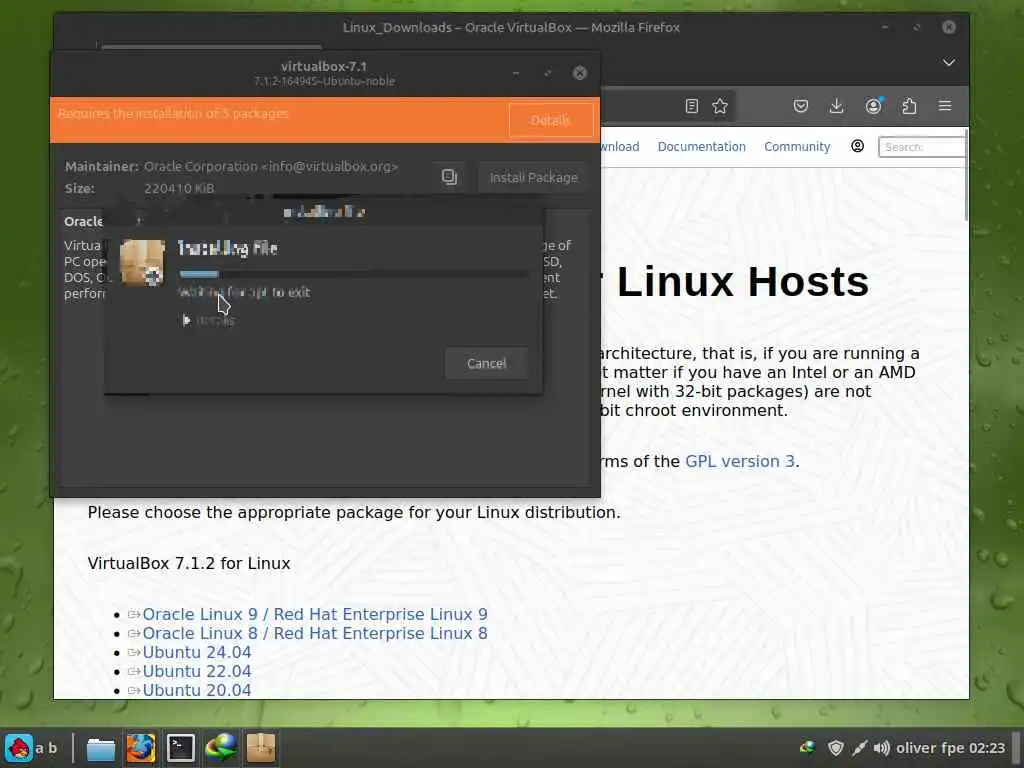Bookmark this page with star icon
The height and width of the screenshot is (768, 1024).
(720, 106)
